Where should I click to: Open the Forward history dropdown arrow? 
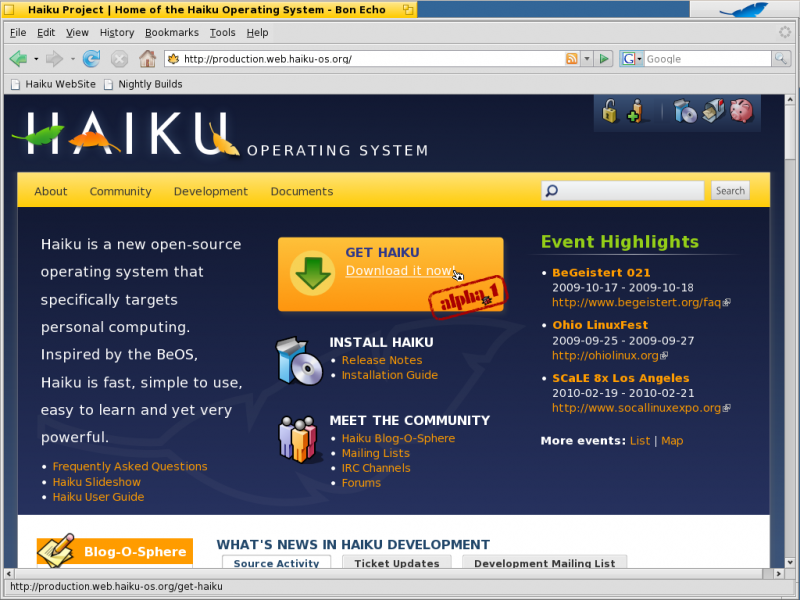[72, 59]
